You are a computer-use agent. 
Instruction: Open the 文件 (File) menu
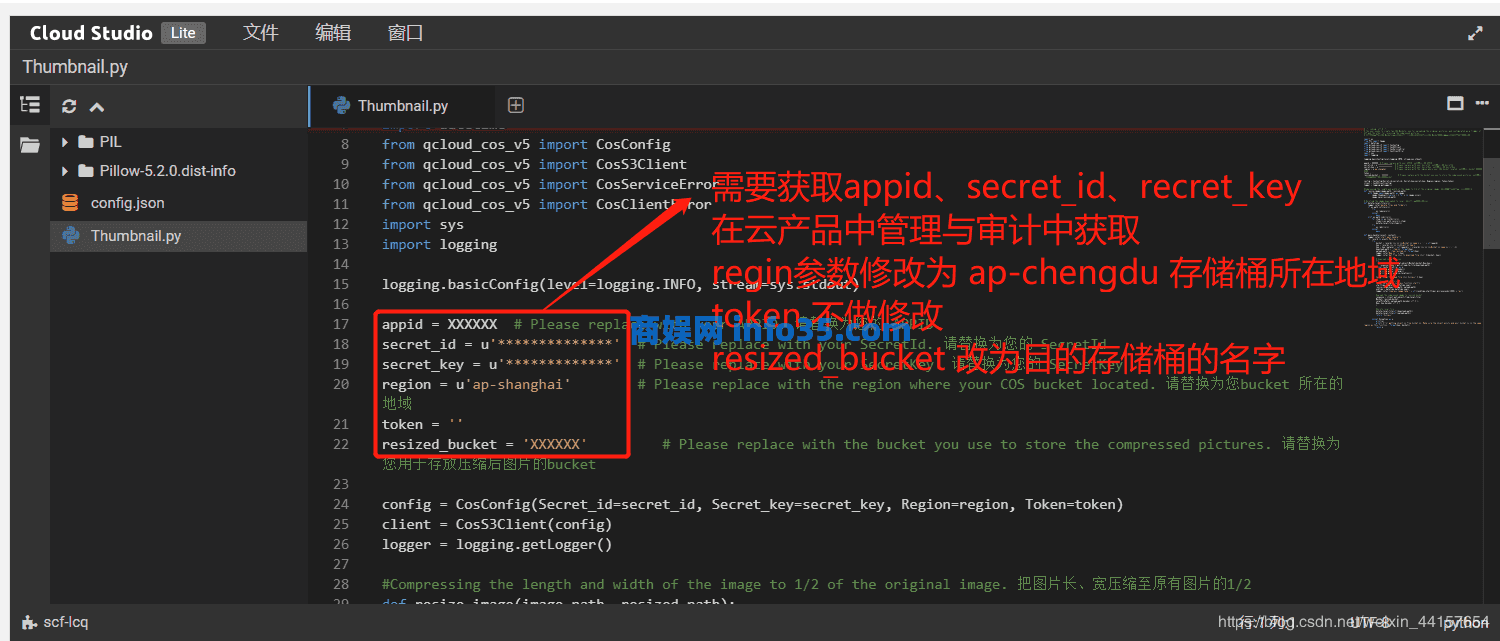(x=260, y=33)
